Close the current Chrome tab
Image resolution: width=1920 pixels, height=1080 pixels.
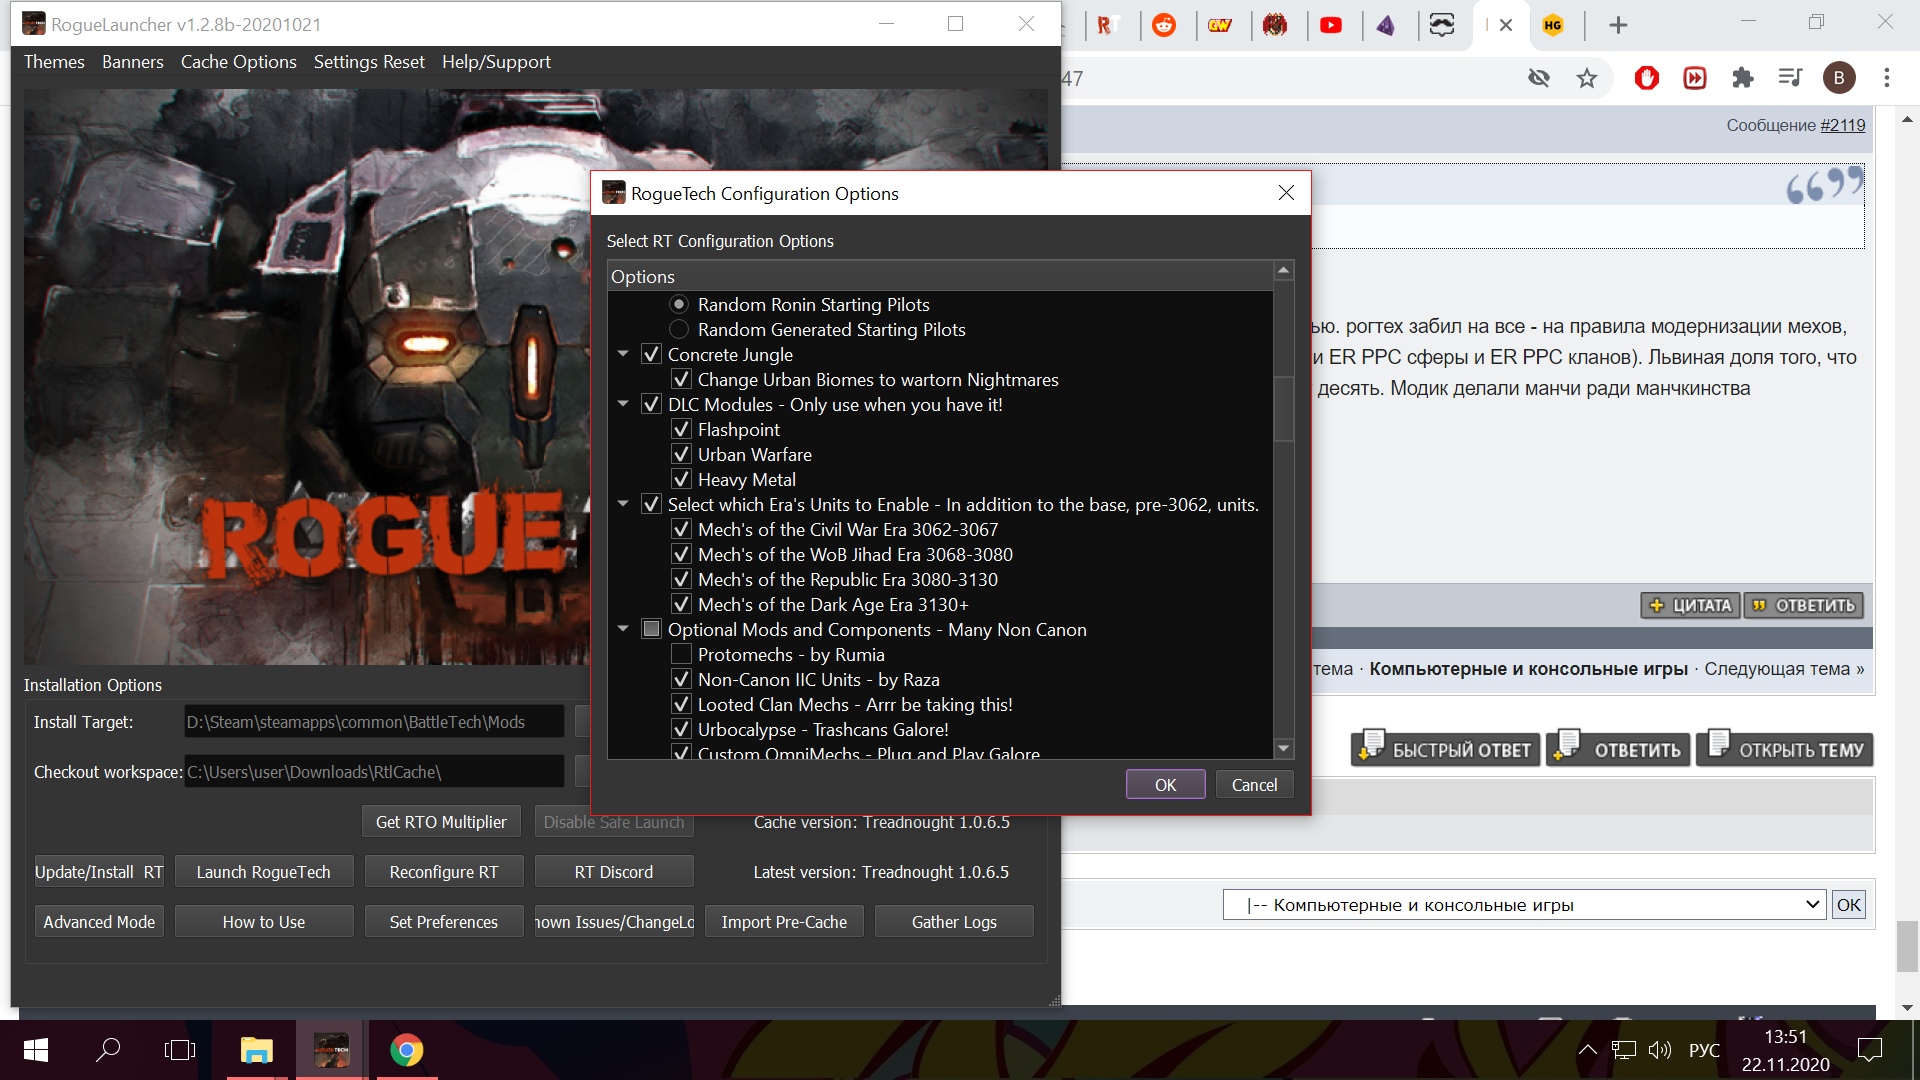point(1506,25)
